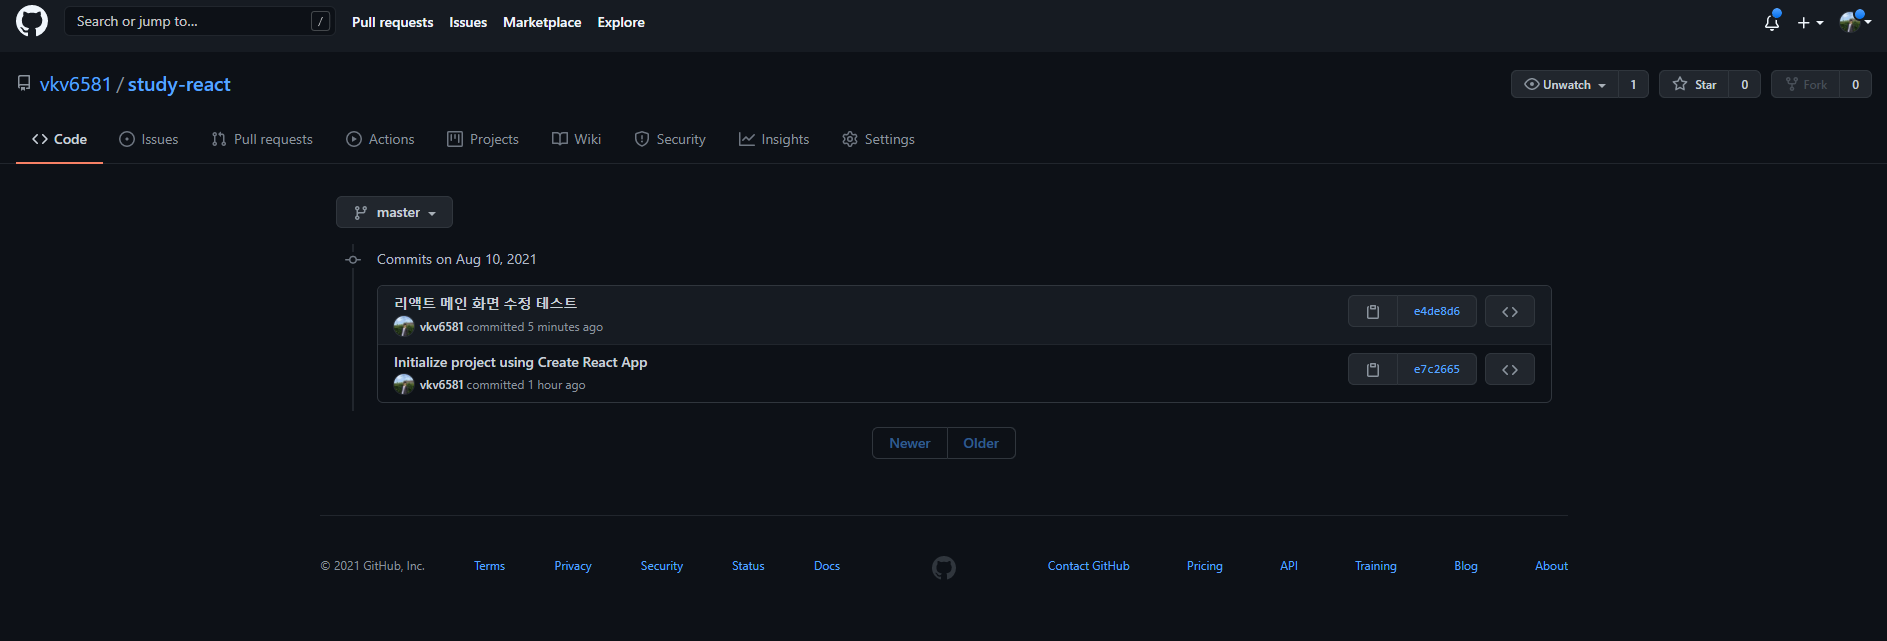The height and width of the screenshot is (641, 1887).
Task: Click Pull requests in top navigation
Action: (392, 22)
